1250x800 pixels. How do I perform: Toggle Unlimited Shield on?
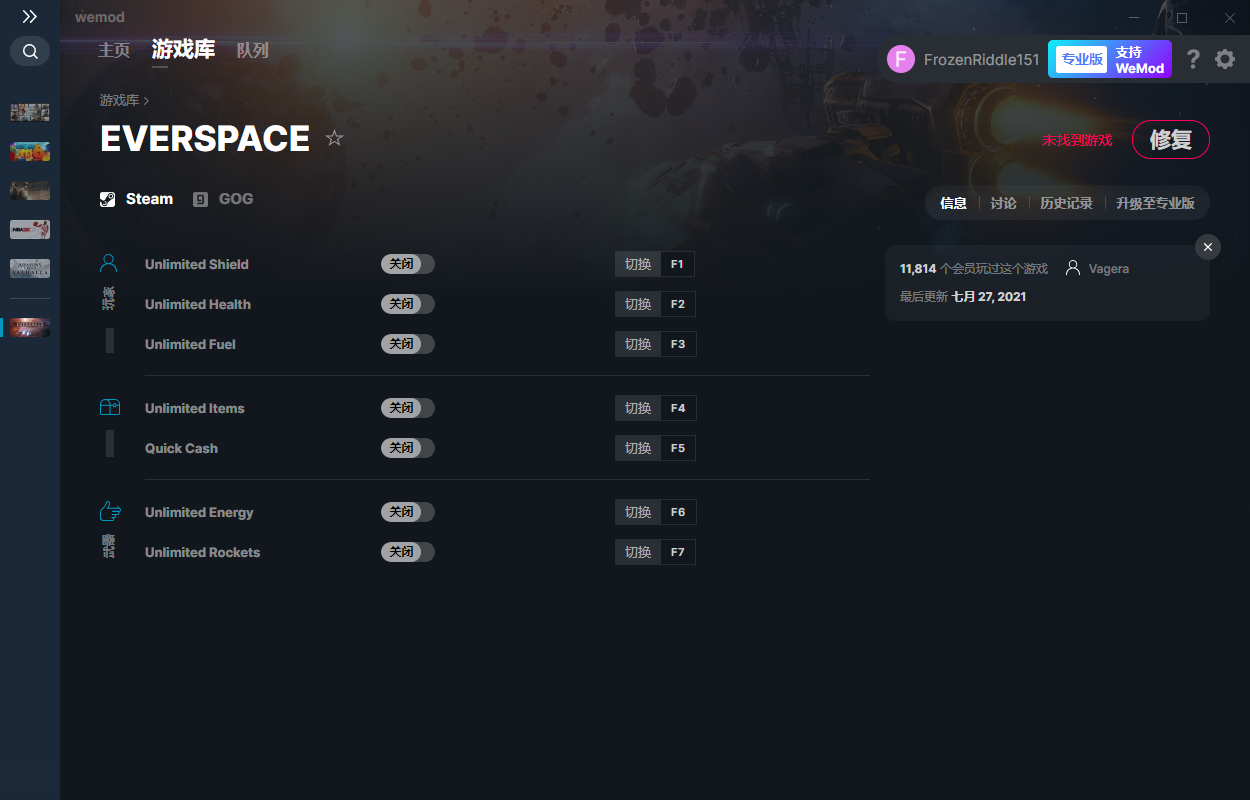(x=408, y=264)
